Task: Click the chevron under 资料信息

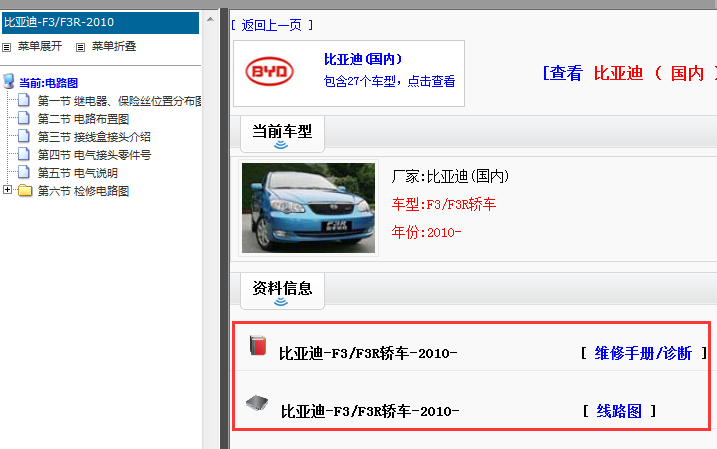Action: (x=281, y=302)
